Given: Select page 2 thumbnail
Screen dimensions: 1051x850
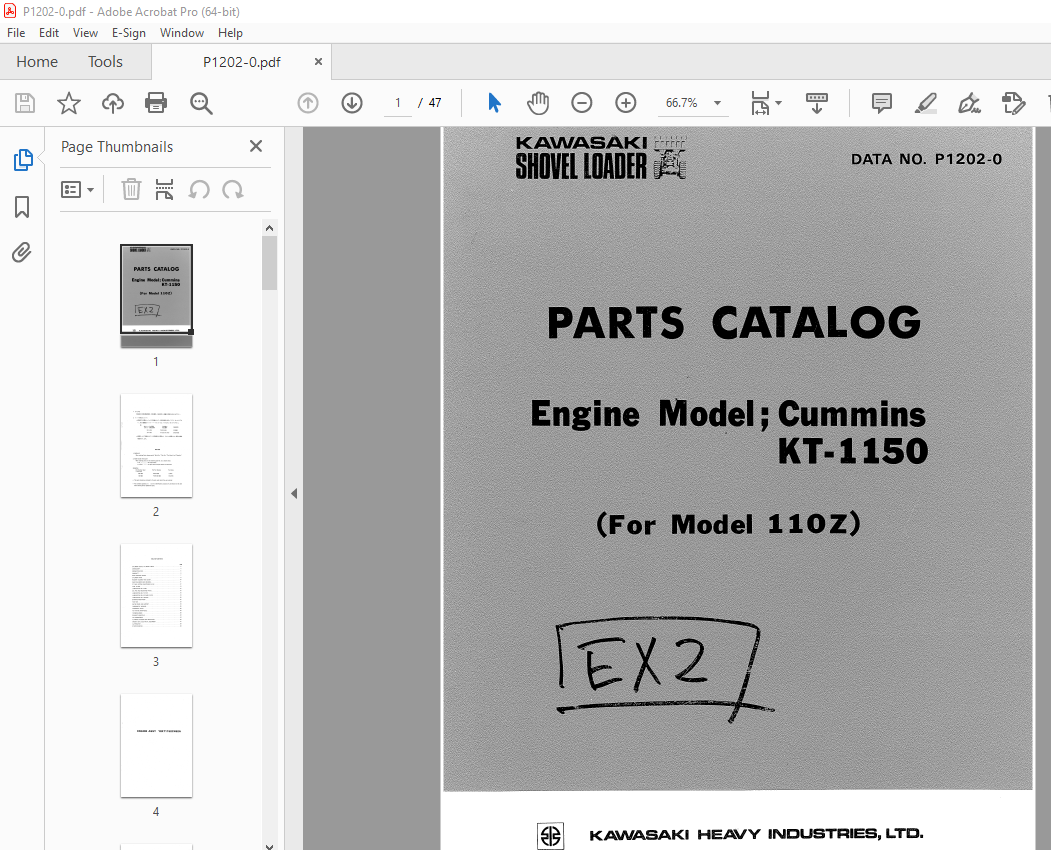Looking at the screenshot, I should [x=156, y=446].
